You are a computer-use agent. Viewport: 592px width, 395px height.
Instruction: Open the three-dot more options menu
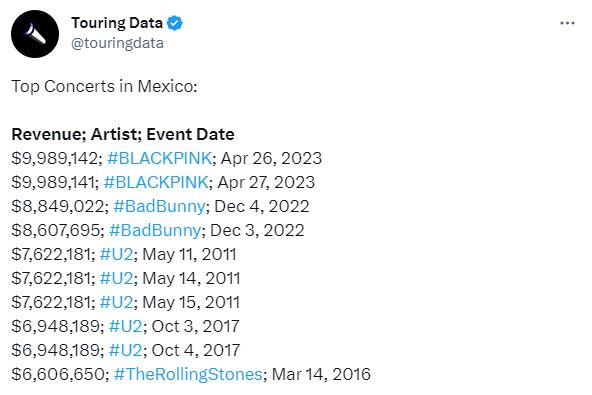567,23
